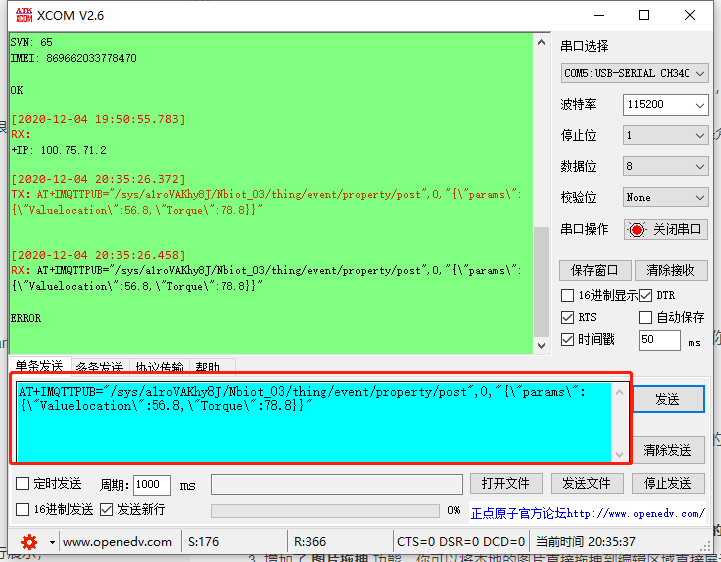
Task: Minimize the XCOM window
Action: [599, 15]
